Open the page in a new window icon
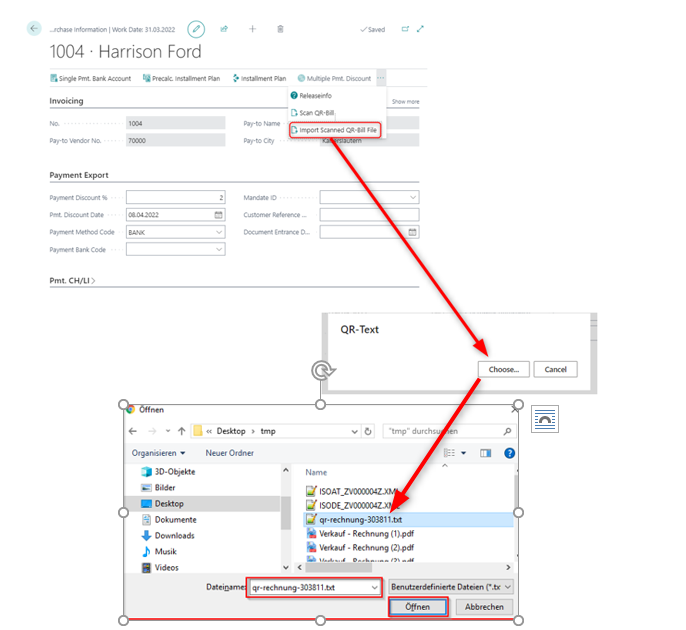The width and height of the screenshot is (686, 630). point(405,29)
